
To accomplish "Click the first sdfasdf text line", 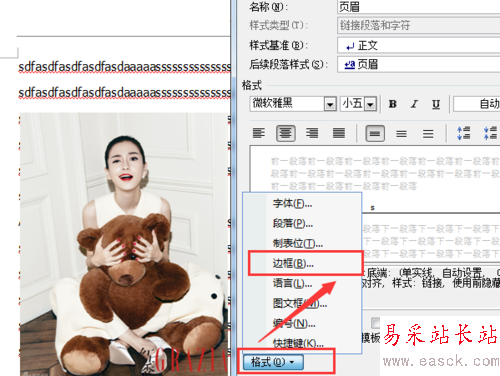I will pos(124,67).
